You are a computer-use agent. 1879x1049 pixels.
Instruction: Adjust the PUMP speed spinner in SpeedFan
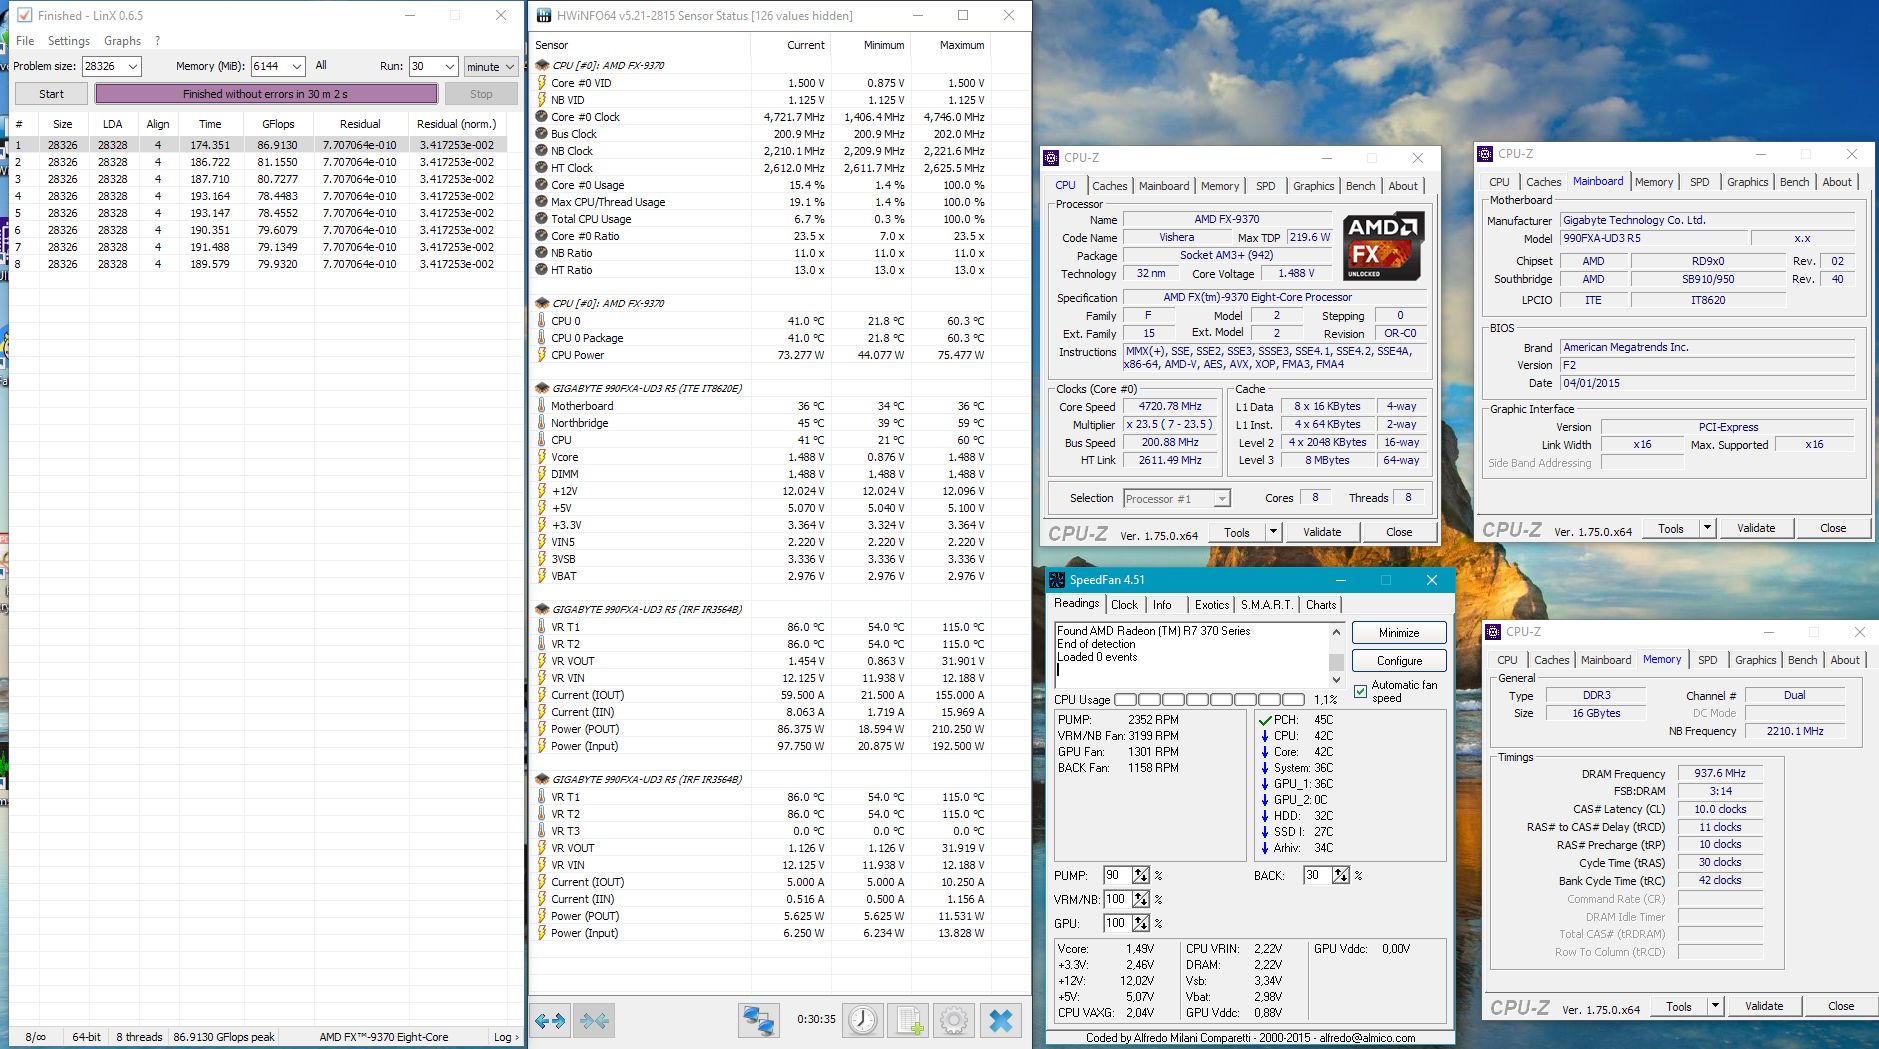[x=1141, y=875]
